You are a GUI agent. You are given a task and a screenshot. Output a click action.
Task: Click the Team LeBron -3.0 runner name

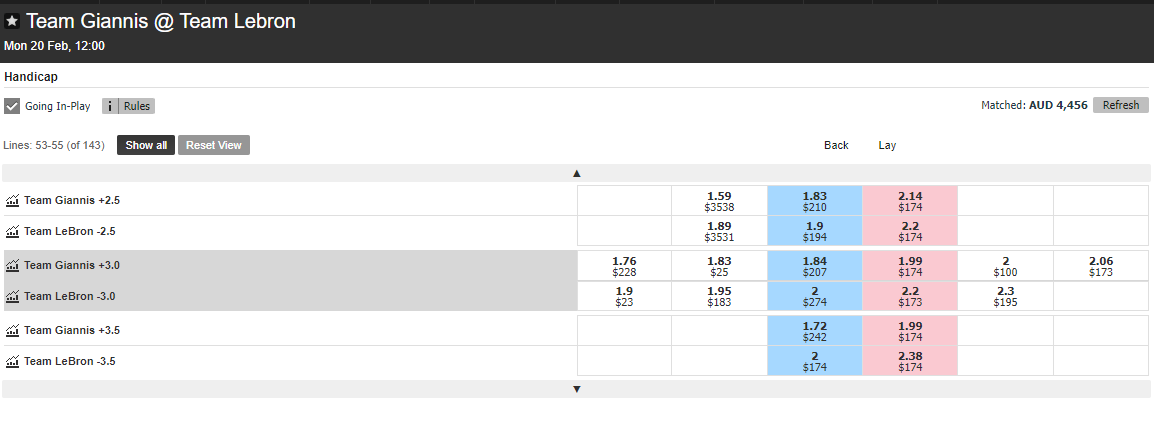click(x=70, y=297)
